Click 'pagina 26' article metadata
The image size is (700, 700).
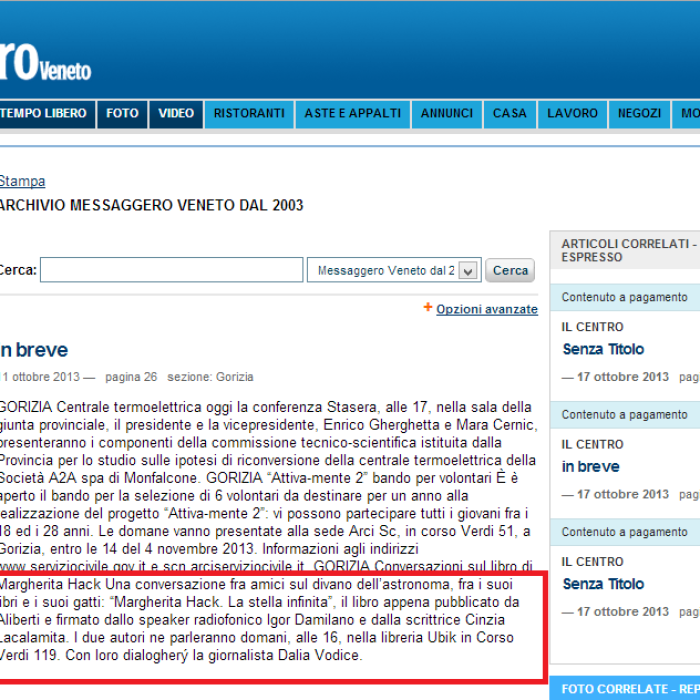(131, 377)
